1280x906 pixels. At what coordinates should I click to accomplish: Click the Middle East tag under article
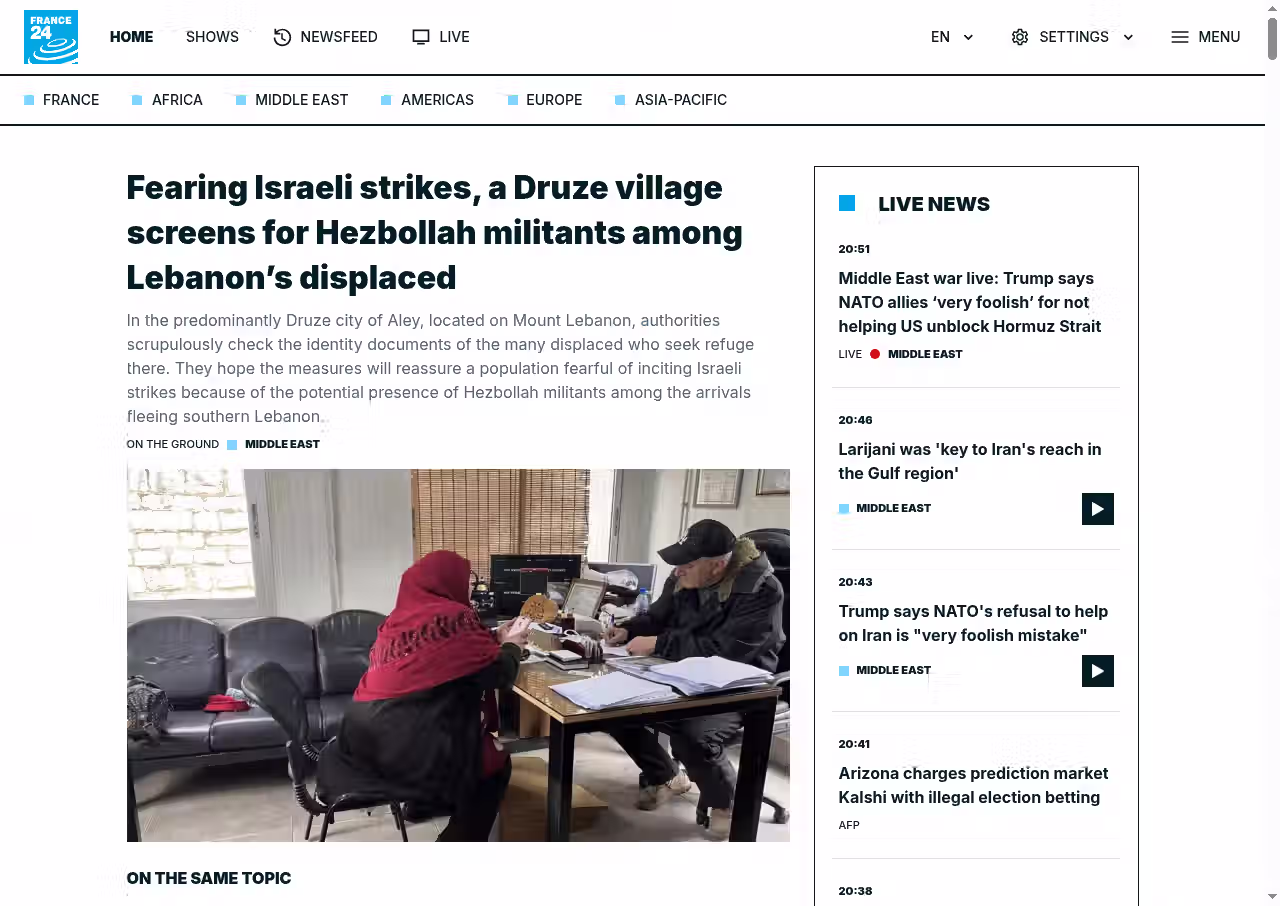tap(282, 444)
